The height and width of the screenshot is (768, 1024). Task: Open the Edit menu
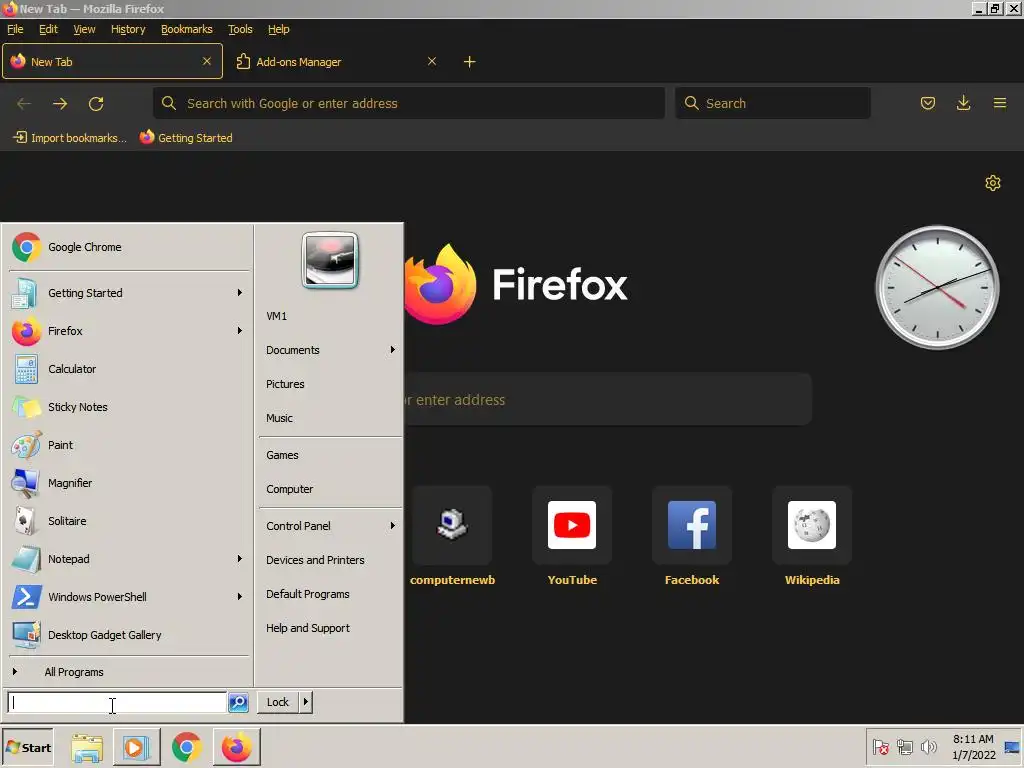(48, 29)
